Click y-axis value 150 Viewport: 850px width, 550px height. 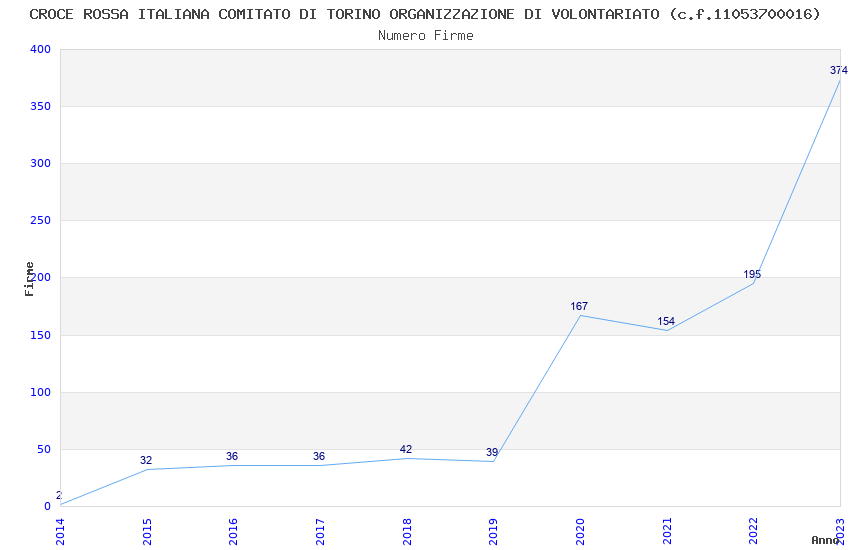coord(40,335)
